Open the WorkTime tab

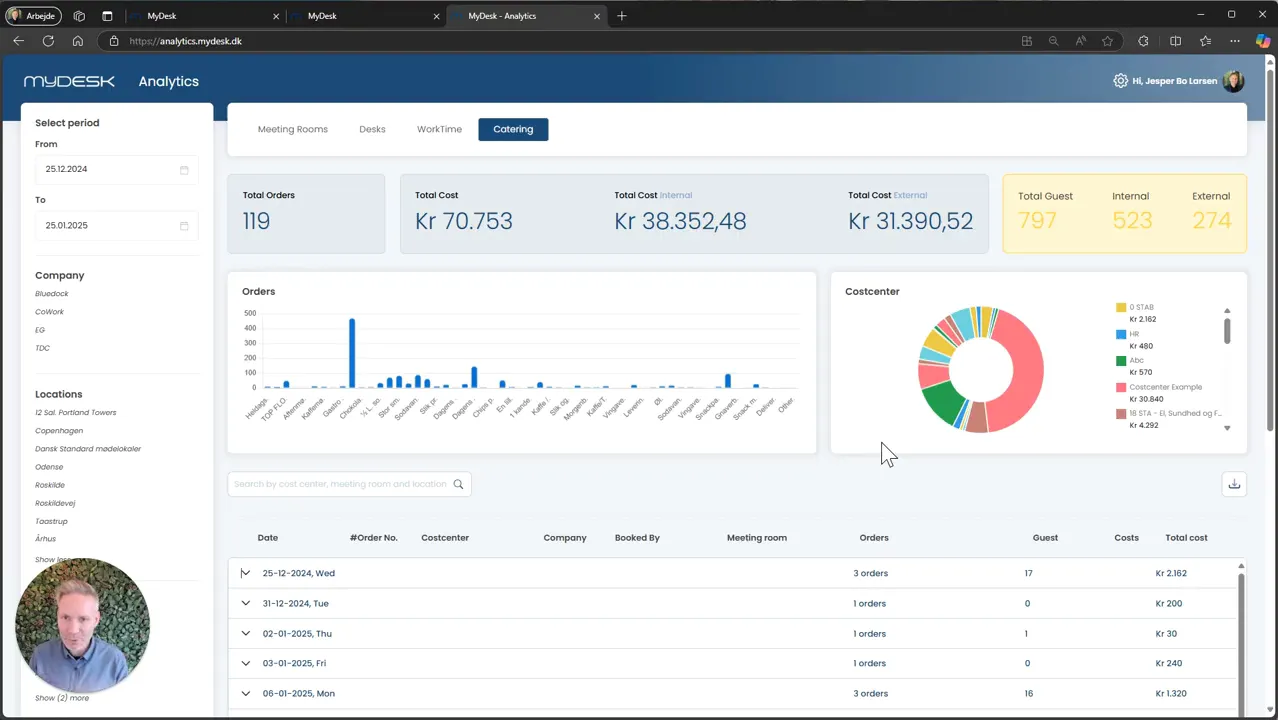(439, 129)
